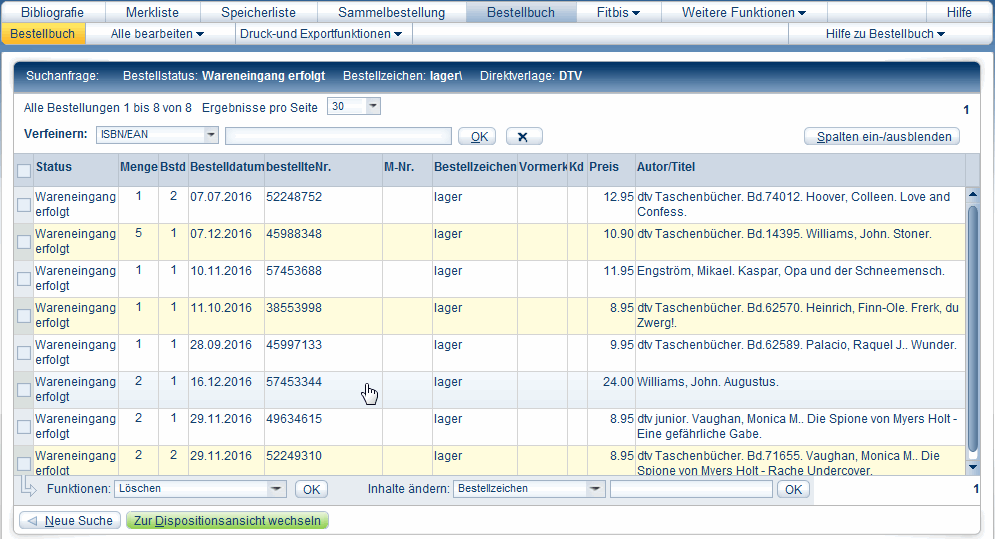Select checkbox for Williams, John. Augustus row
This screenshot has height=539, width=995.
24,390
